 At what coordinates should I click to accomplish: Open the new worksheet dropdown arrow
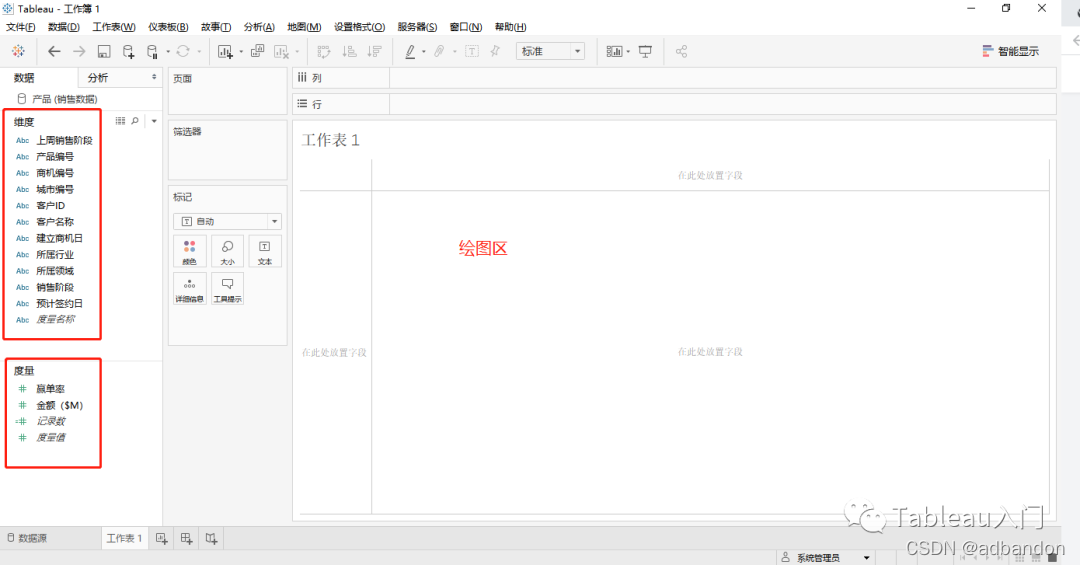coord(241,52)
